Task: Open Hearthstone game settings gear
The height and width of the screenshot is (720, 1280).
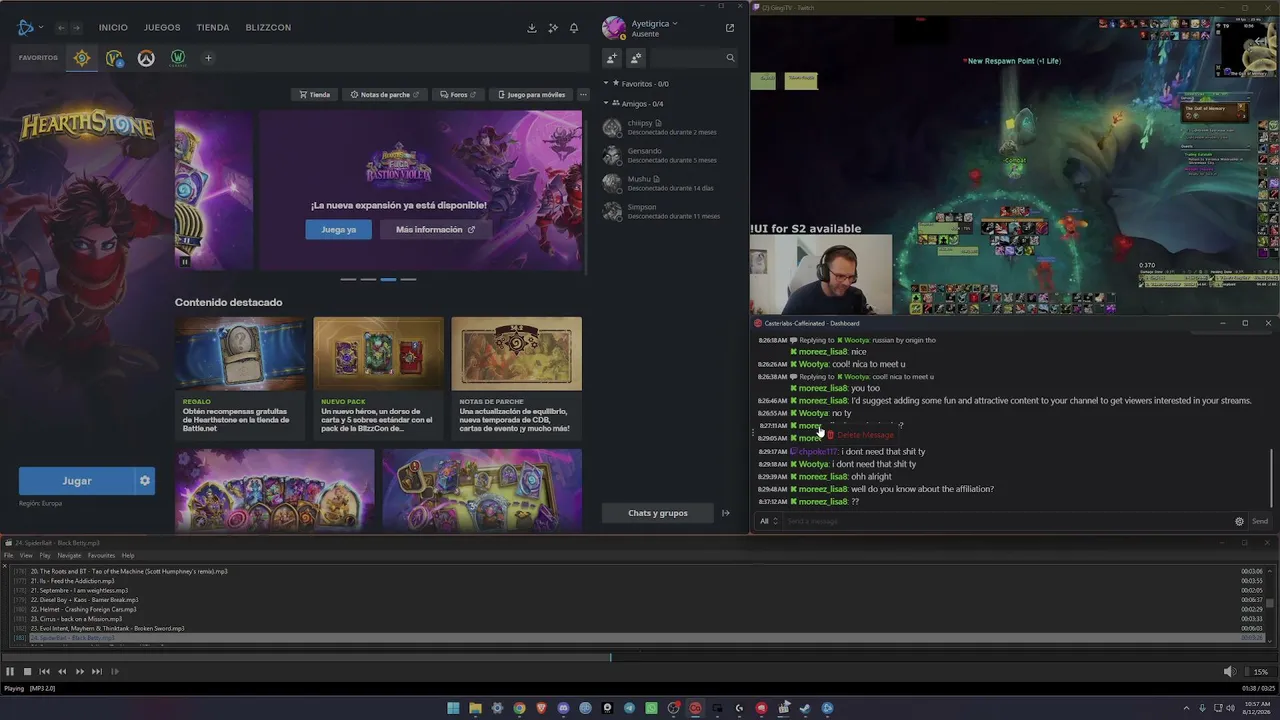Action: 145,481
